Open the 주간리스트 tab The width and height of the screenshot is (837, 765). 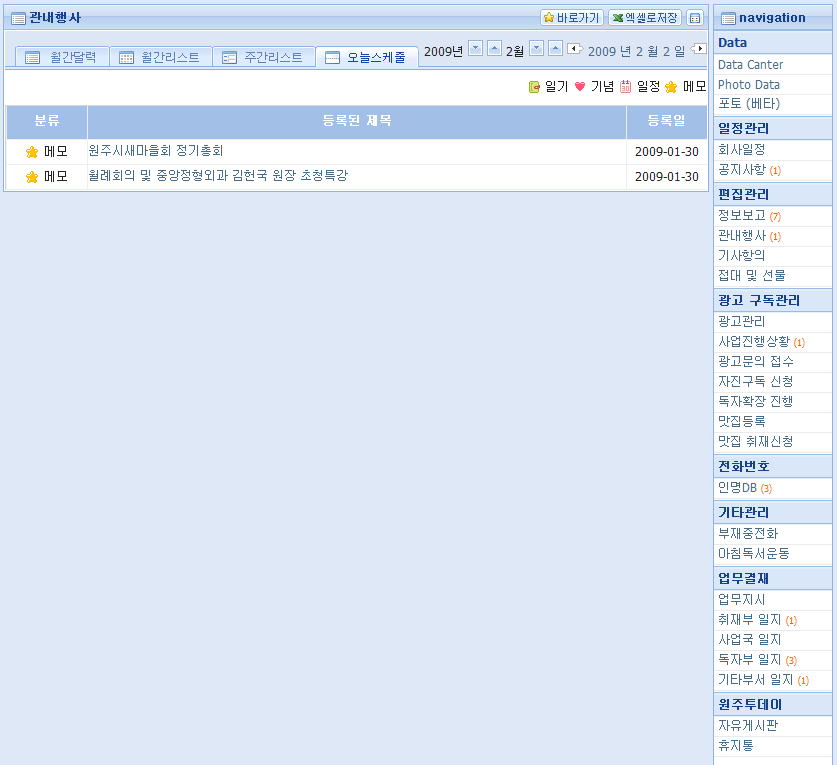[262, 57]
